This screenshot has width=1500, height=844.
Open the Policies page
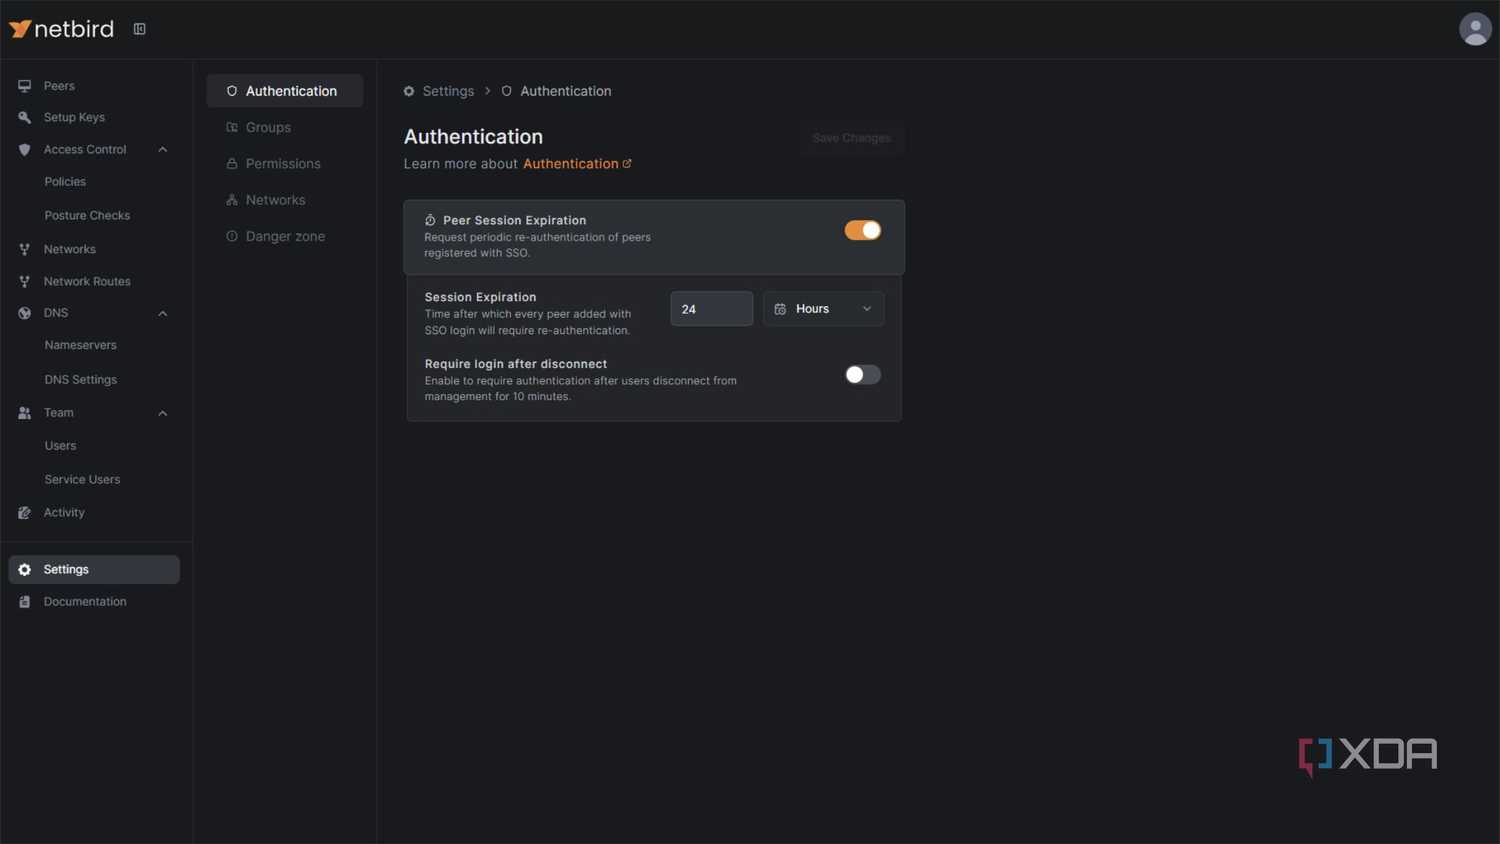point(65,182)
